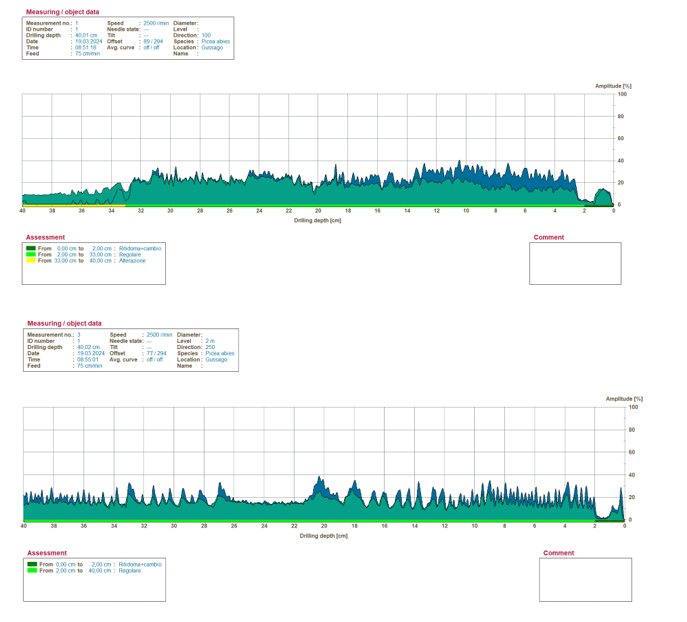Click inside the second Comment box
The height and width of the screenshot is (622, 687).
pyautogui.click(x=585, y=580)
